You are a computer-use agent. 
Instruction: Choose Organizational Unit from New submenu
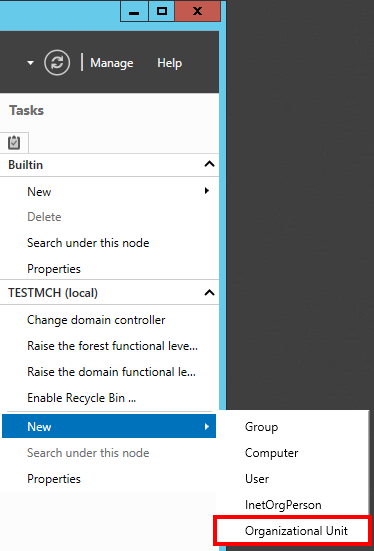click(296, 531)
